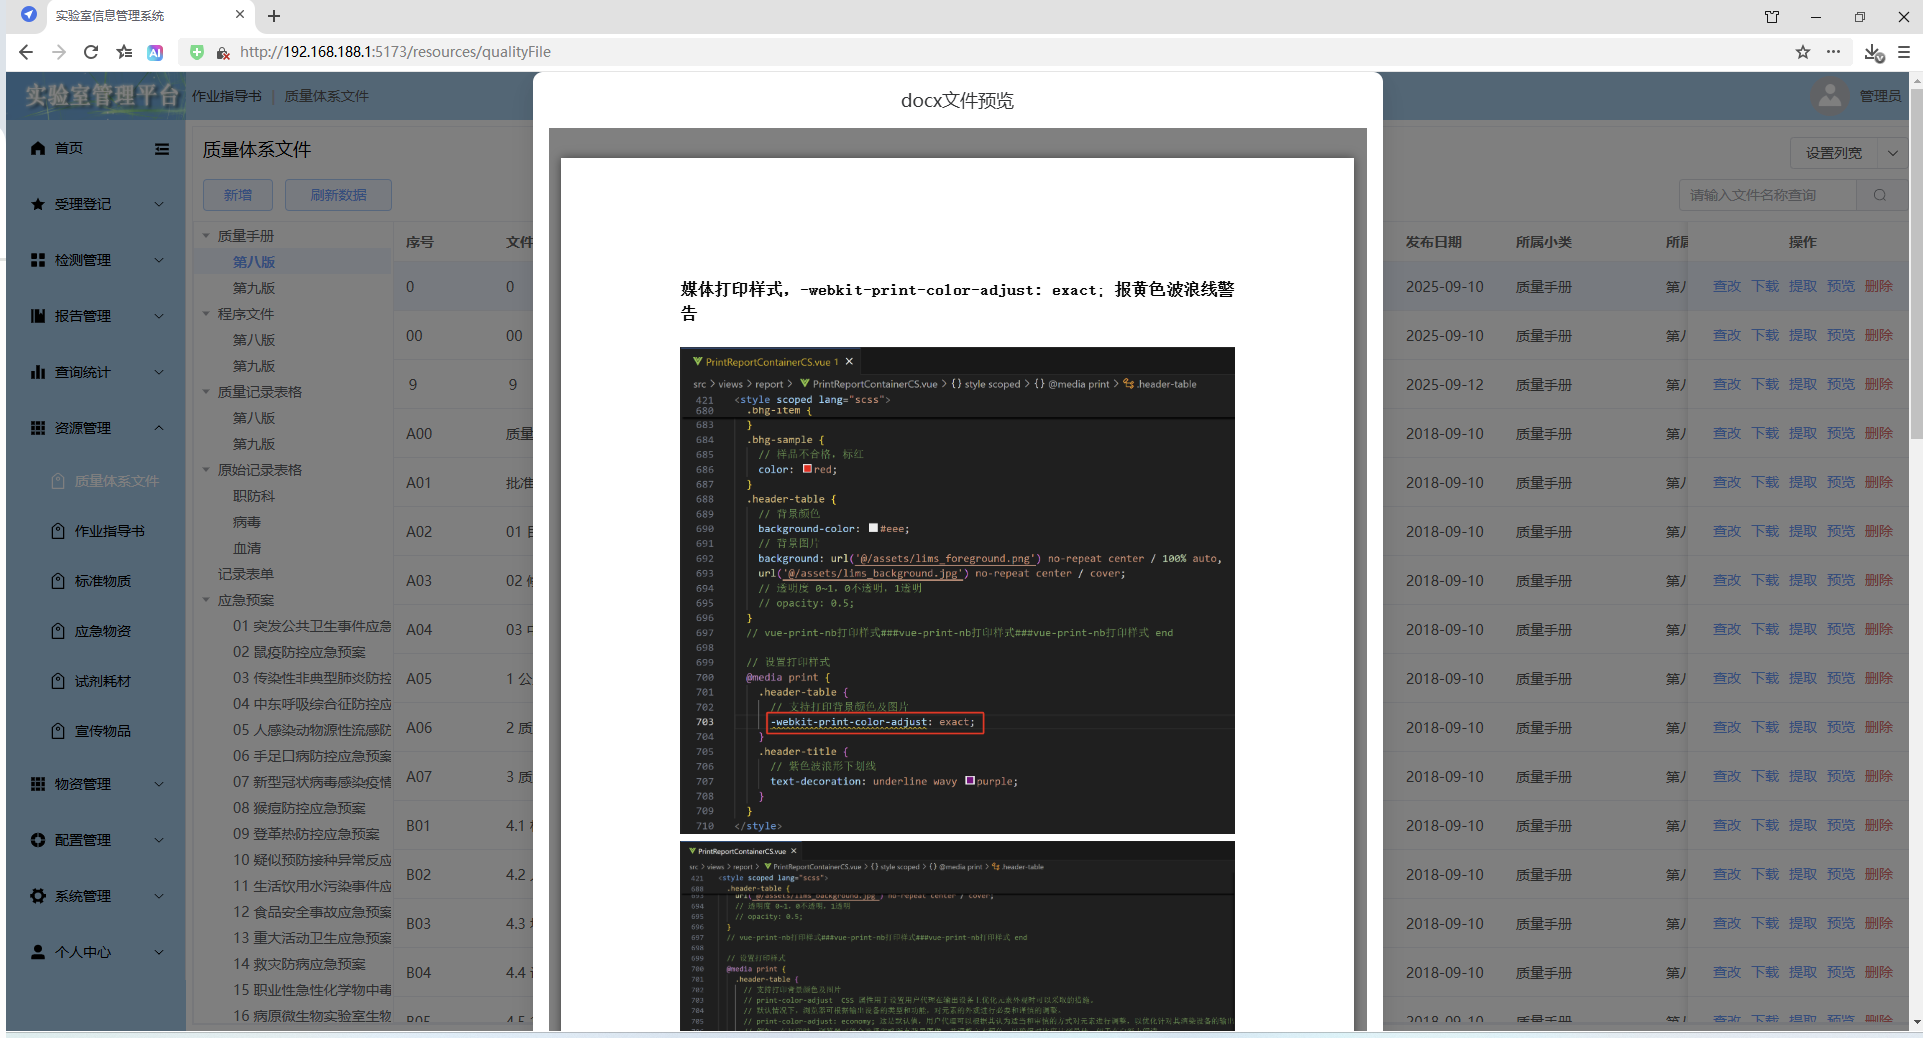The image size is (1923, 1038).
Task: Select the 首页 home icon in sidebar
Action: click(37, 148)
